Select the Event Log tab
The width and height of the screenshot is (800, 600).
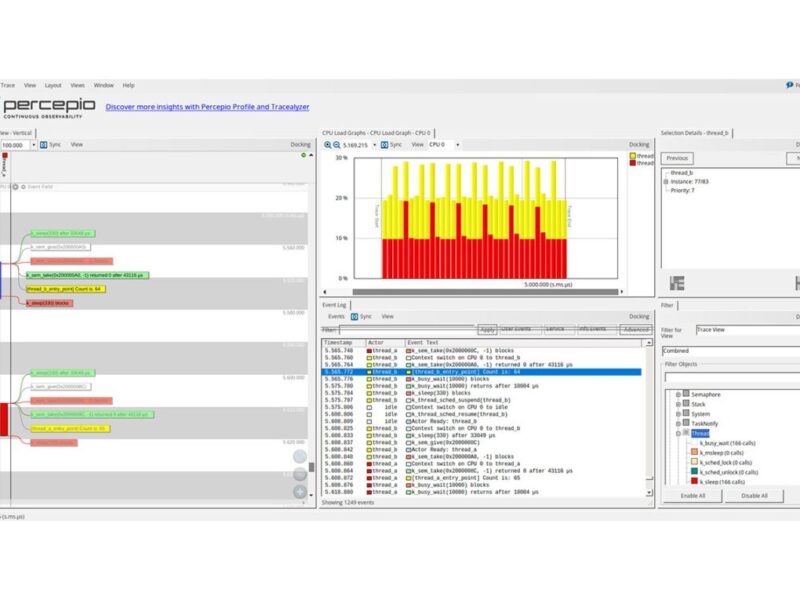[x=334, y=304]
